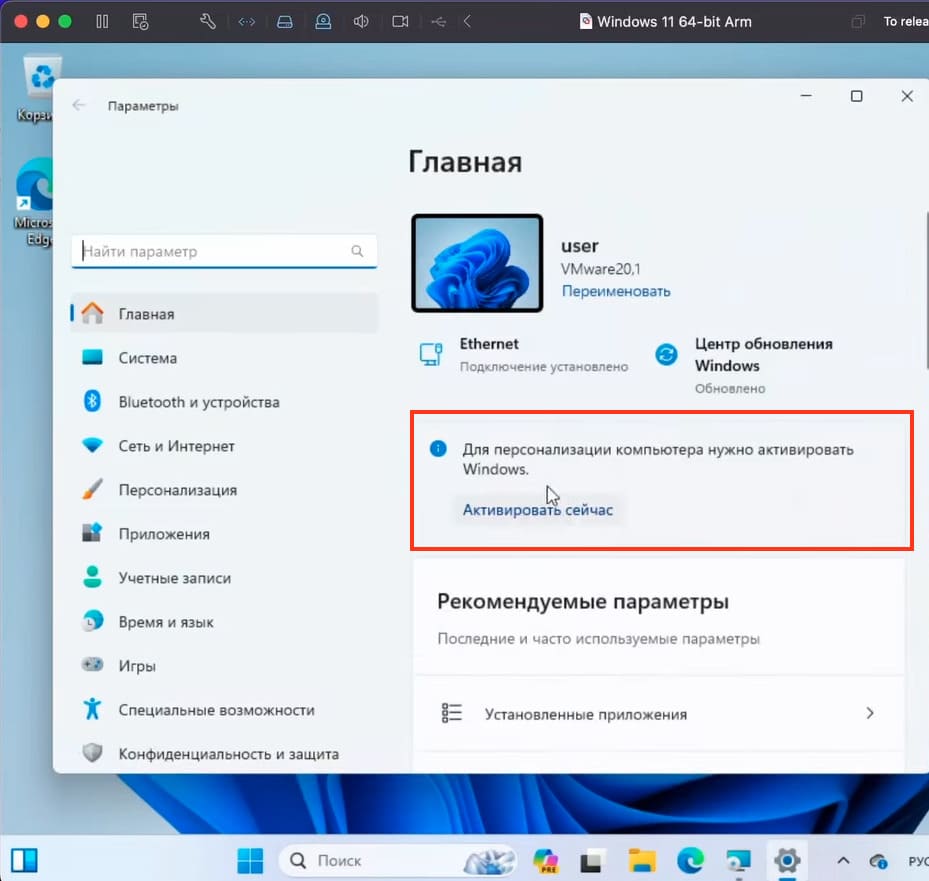Open the Ethernet connection status card
This screenshot has height=881, width=929.
click(x=524, y=355)
